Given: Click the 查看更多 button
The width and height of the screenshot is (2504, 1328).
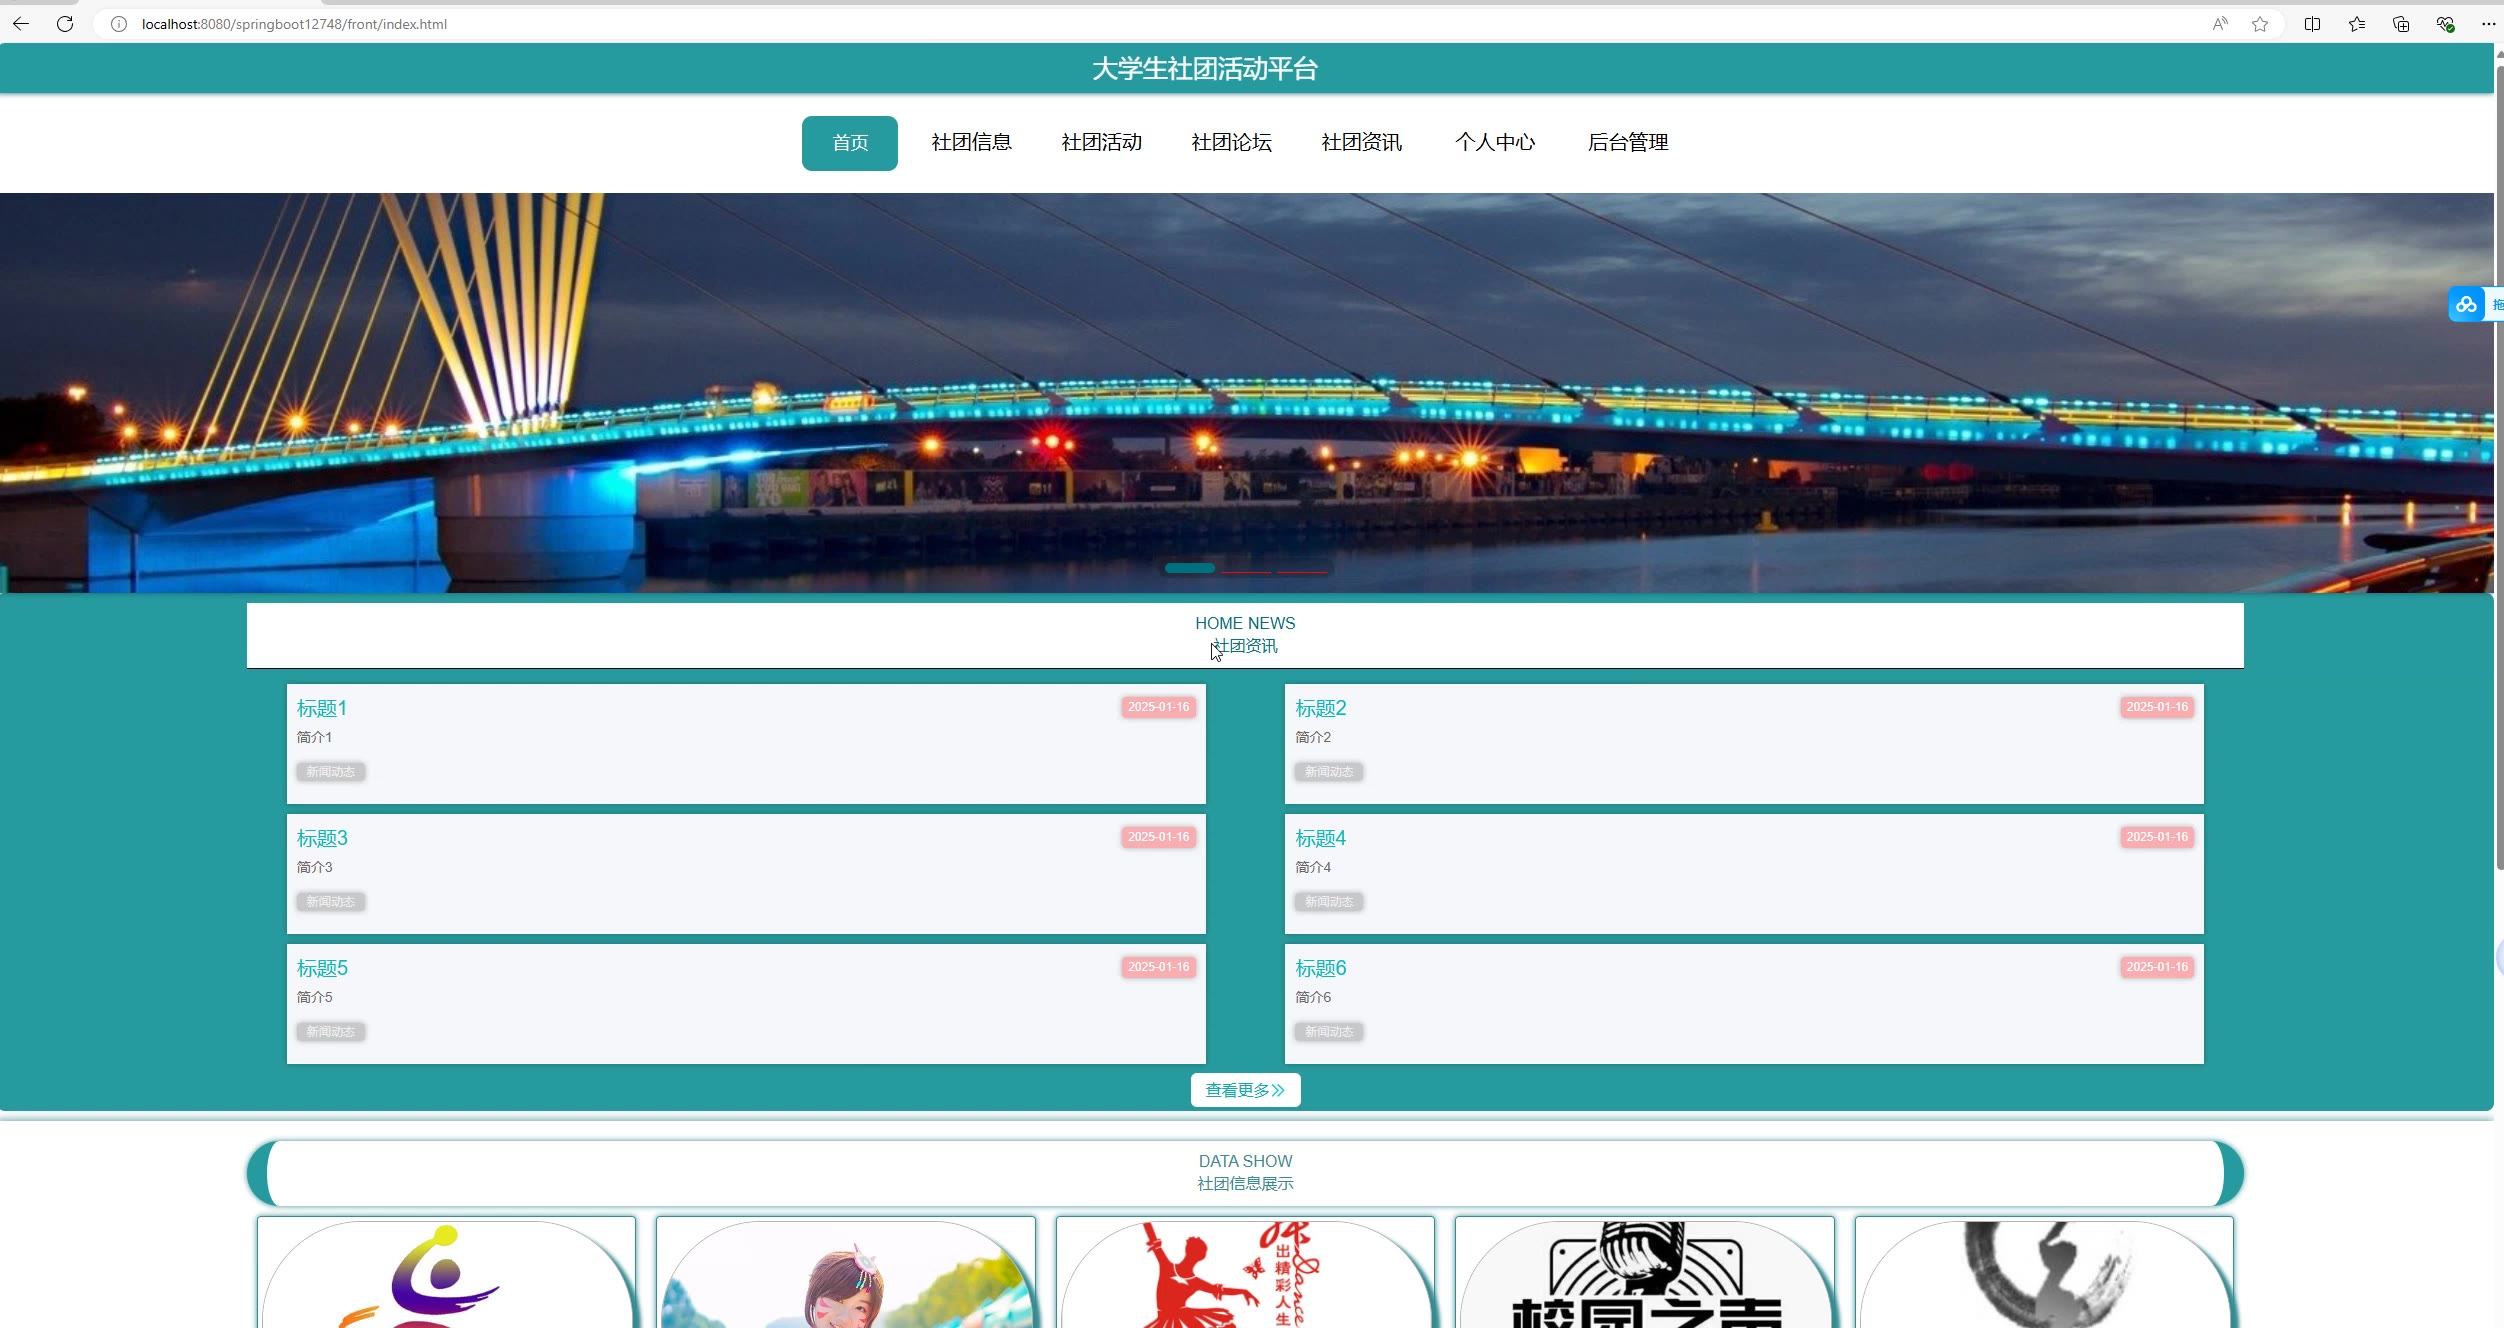Looking at the screenshot, I should point(1245,1090).
